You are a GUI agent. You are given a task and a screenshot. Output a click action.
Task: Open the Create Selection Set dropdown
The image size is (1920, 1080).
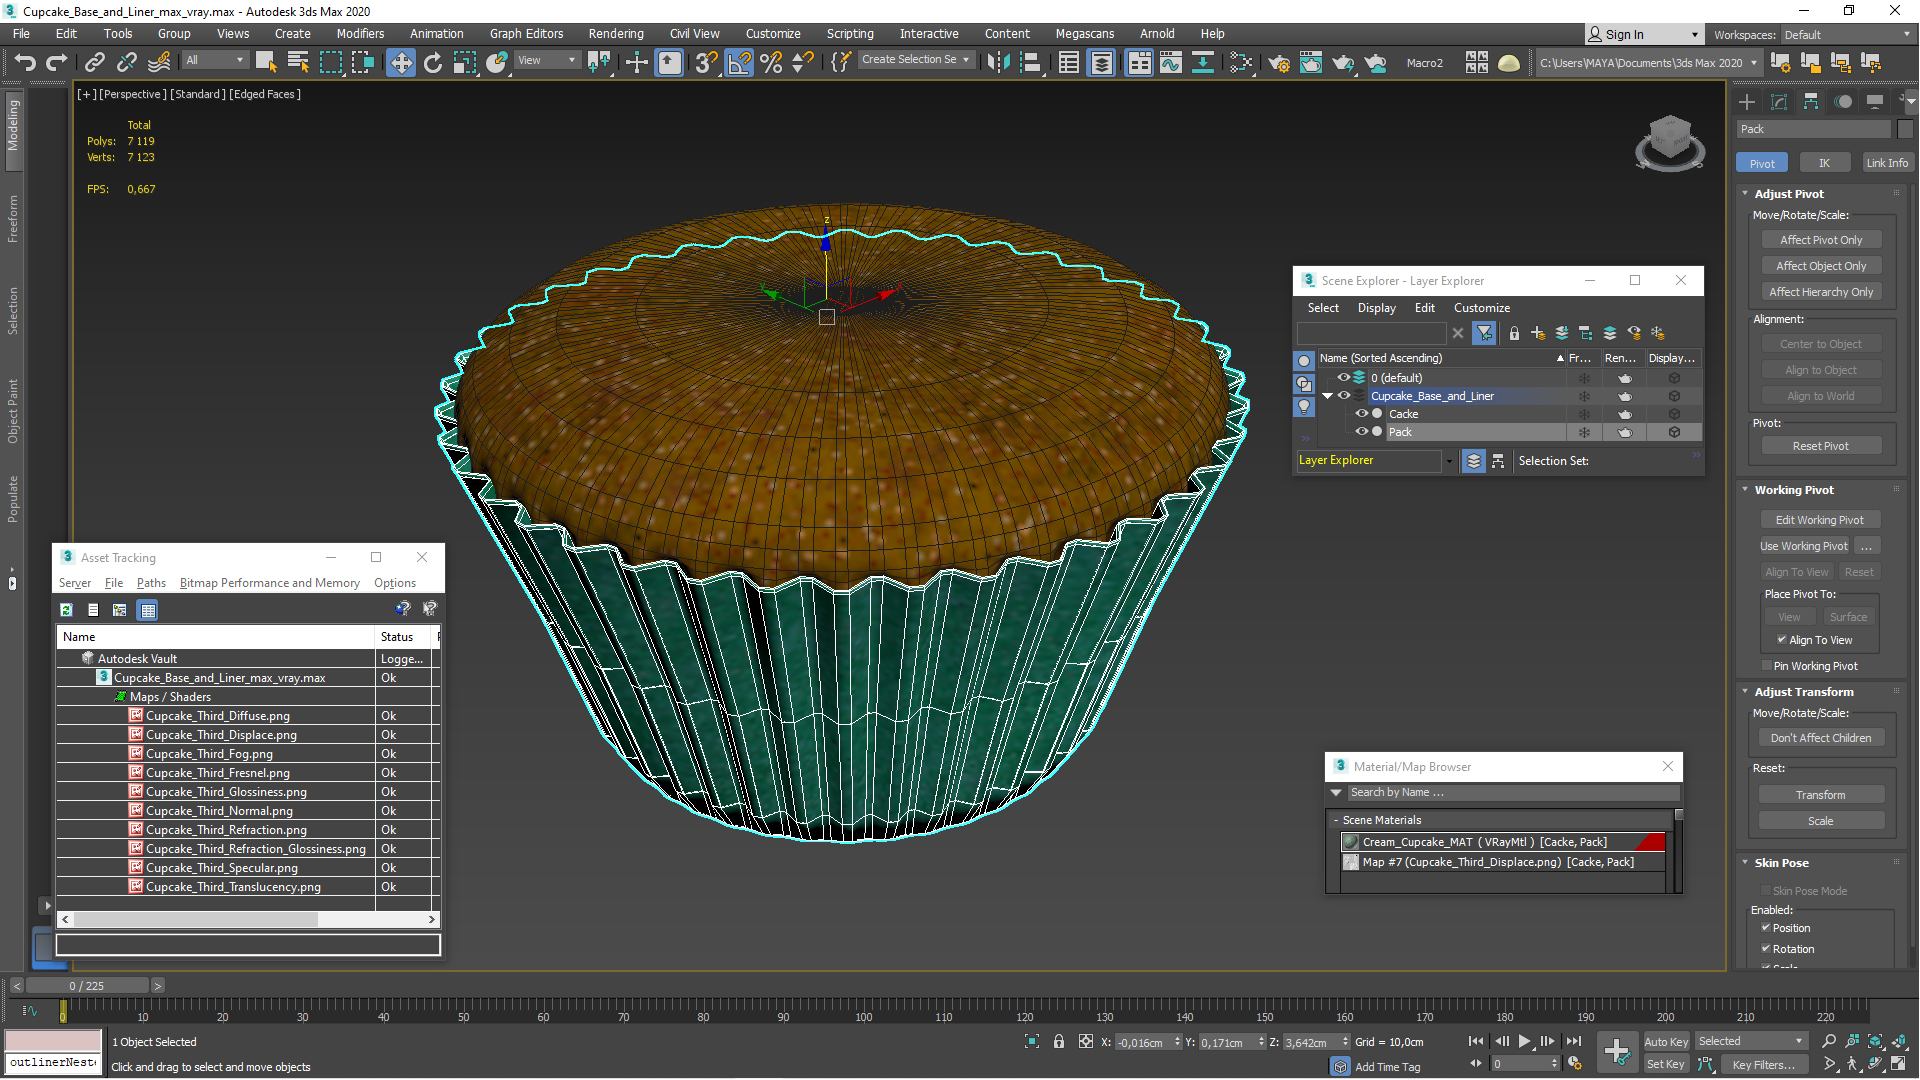tap(915, 60)
